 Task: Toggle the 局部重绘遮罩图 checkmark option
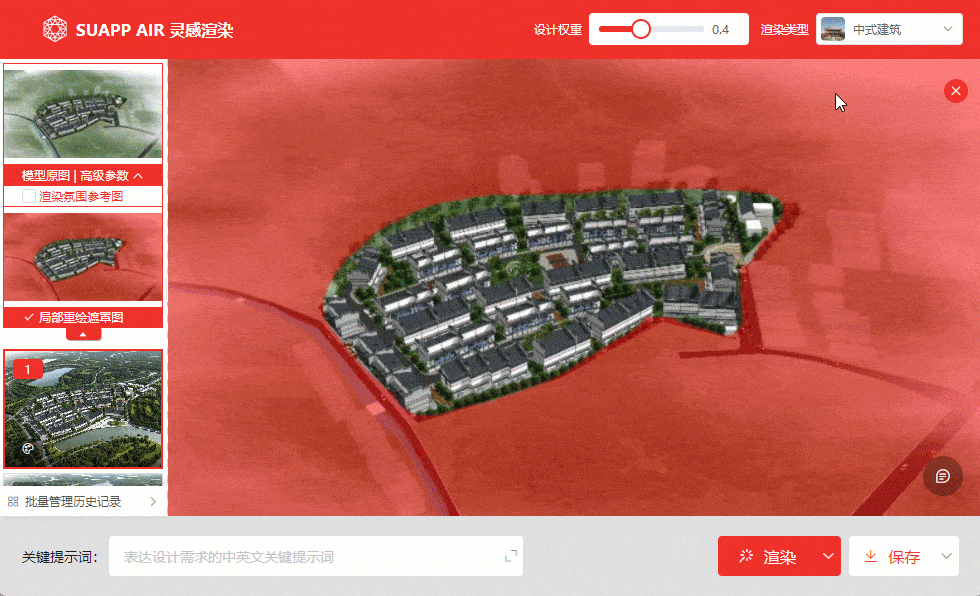tap(29, 317)
